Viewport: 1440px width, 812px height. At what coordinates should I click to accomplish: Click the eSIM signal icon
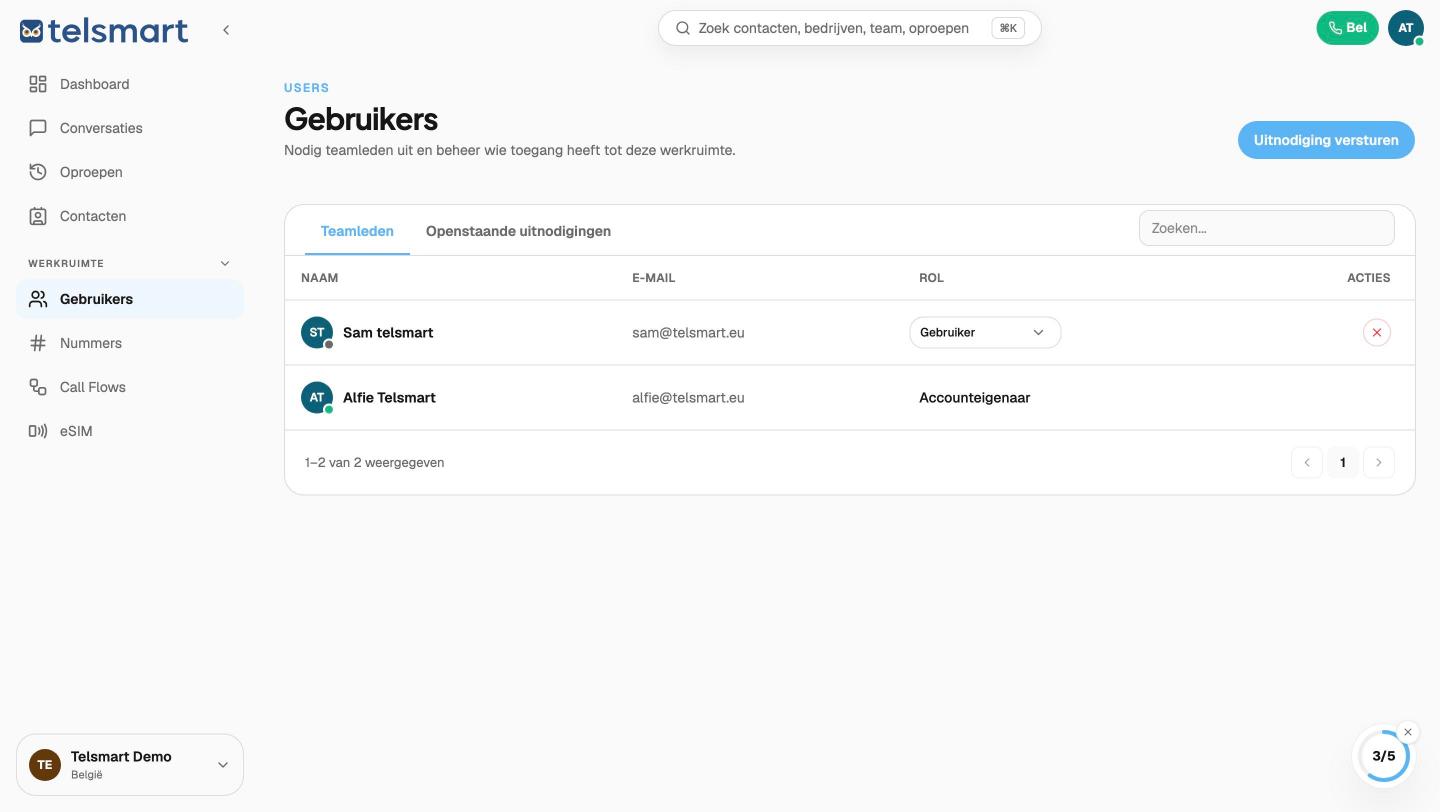(38, 431)
